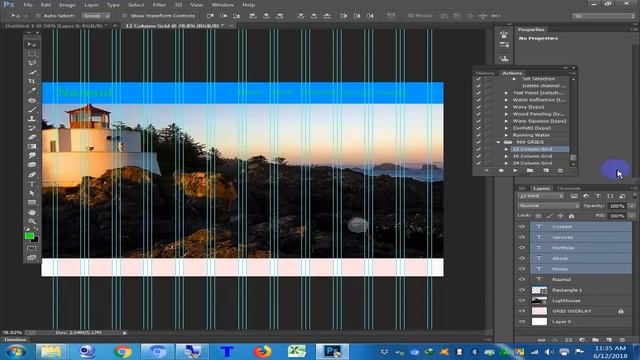640x360 pixels.
Task: Start recording in Actions panel
Action: [501, 171]
